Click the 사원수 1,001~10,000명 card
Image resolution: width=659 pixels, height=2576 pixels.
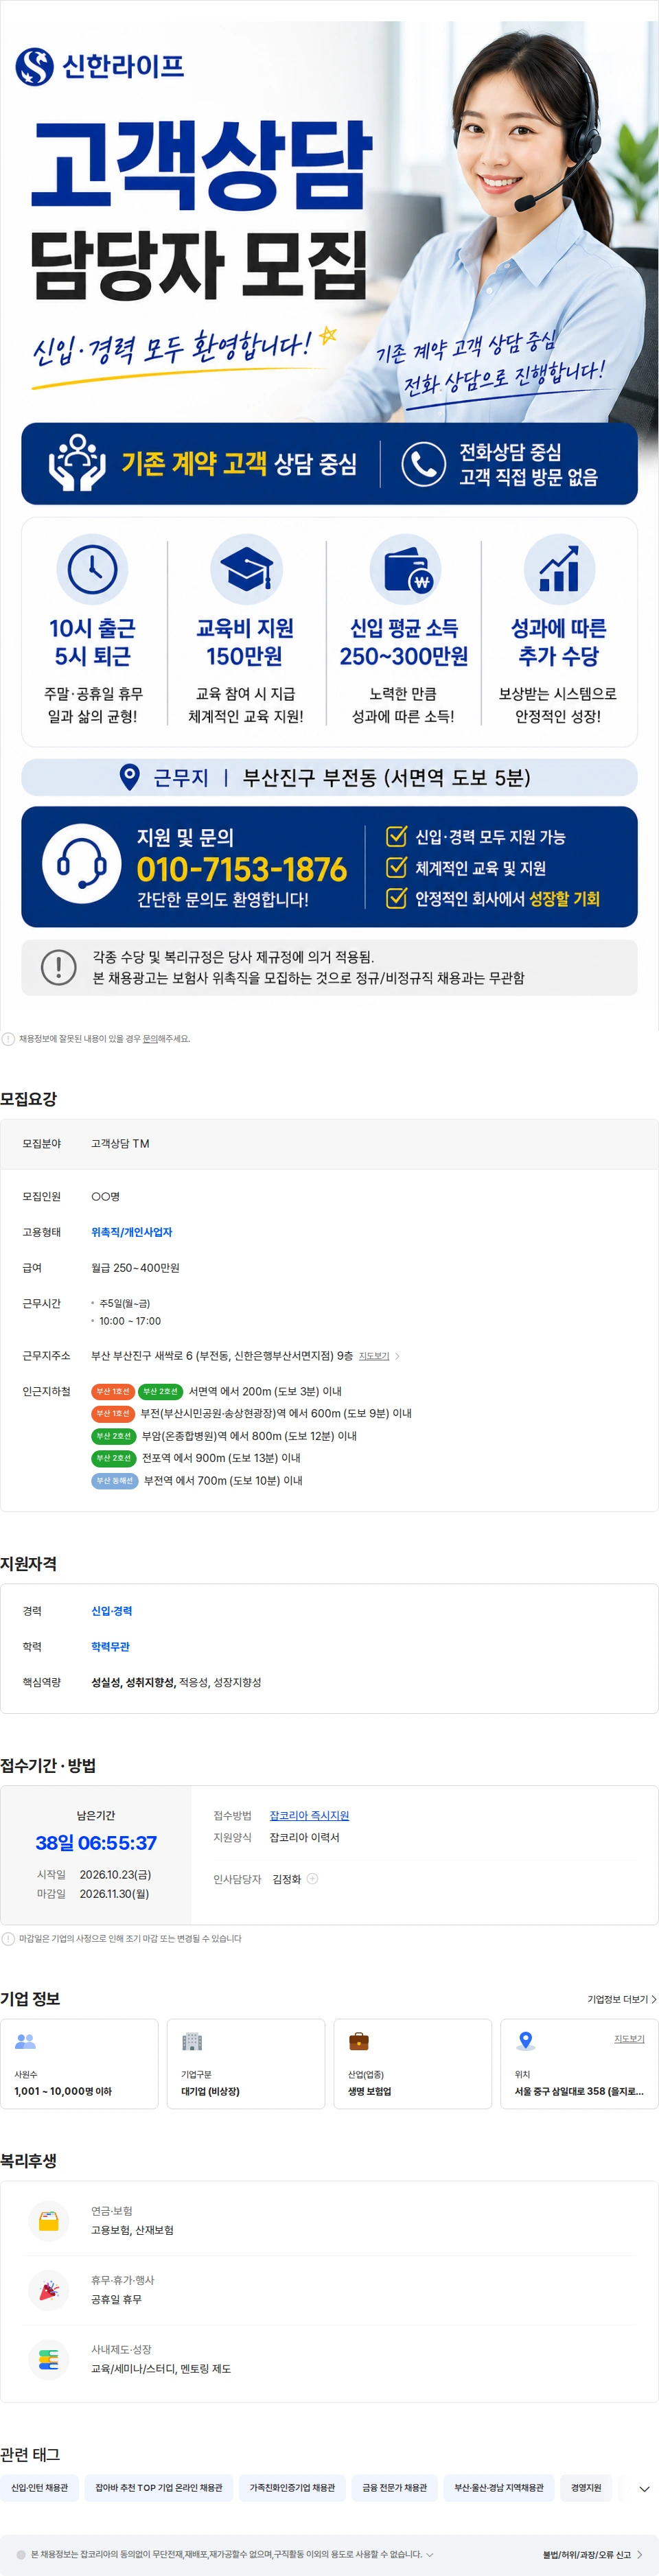[x=79, y=2064]
